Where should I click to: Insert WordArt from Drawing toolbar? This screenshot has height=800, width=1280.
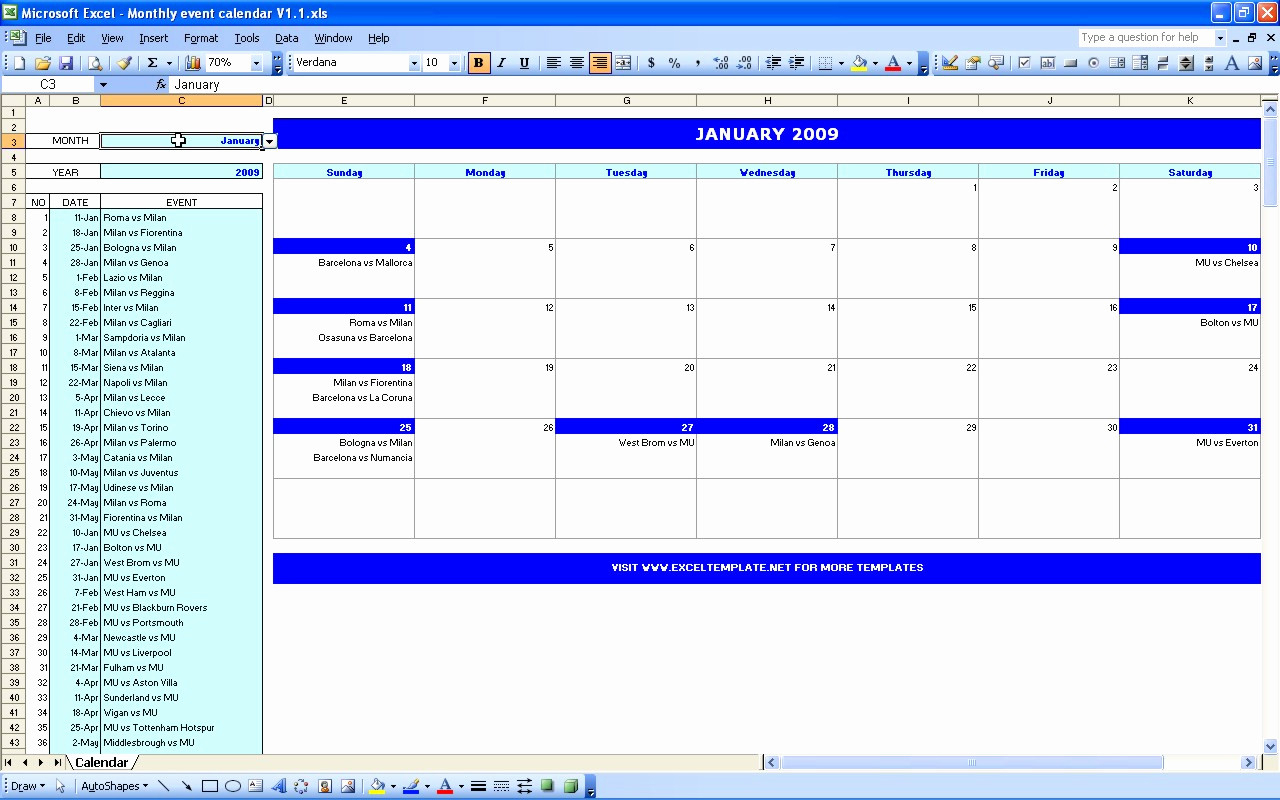tap(279, 786)
